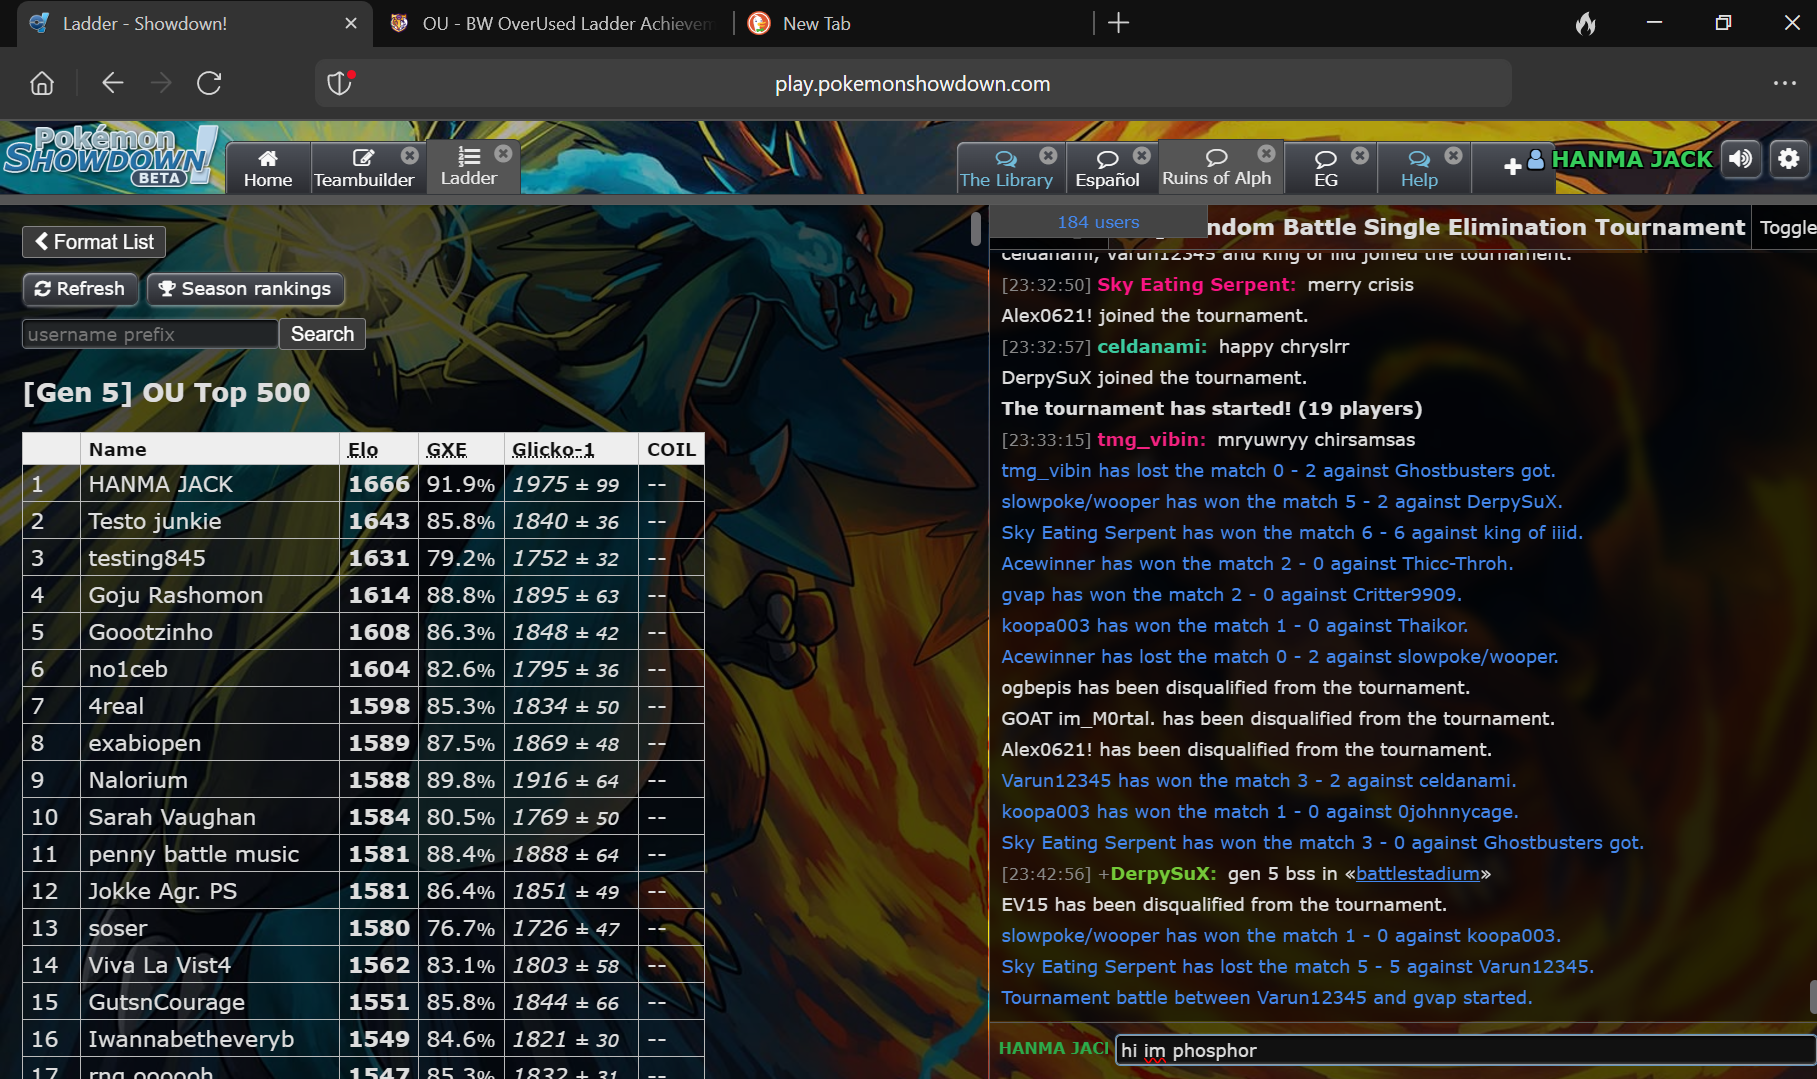Click the COIL column header
Viewport: 1817px width, 1079px height.
click(671, 450)
